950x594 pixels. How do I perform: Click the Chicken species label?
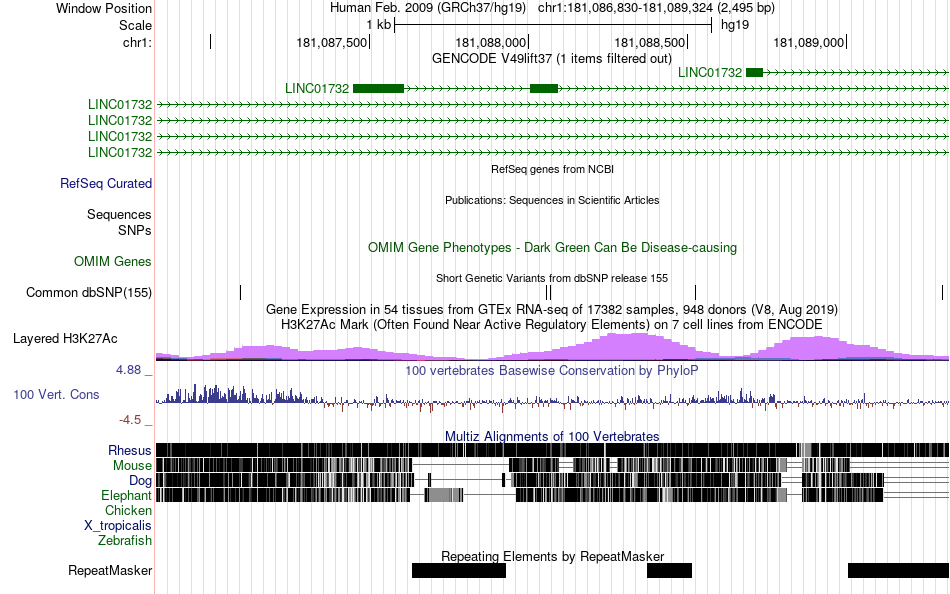pyautogui.click(x=128, y=510)
